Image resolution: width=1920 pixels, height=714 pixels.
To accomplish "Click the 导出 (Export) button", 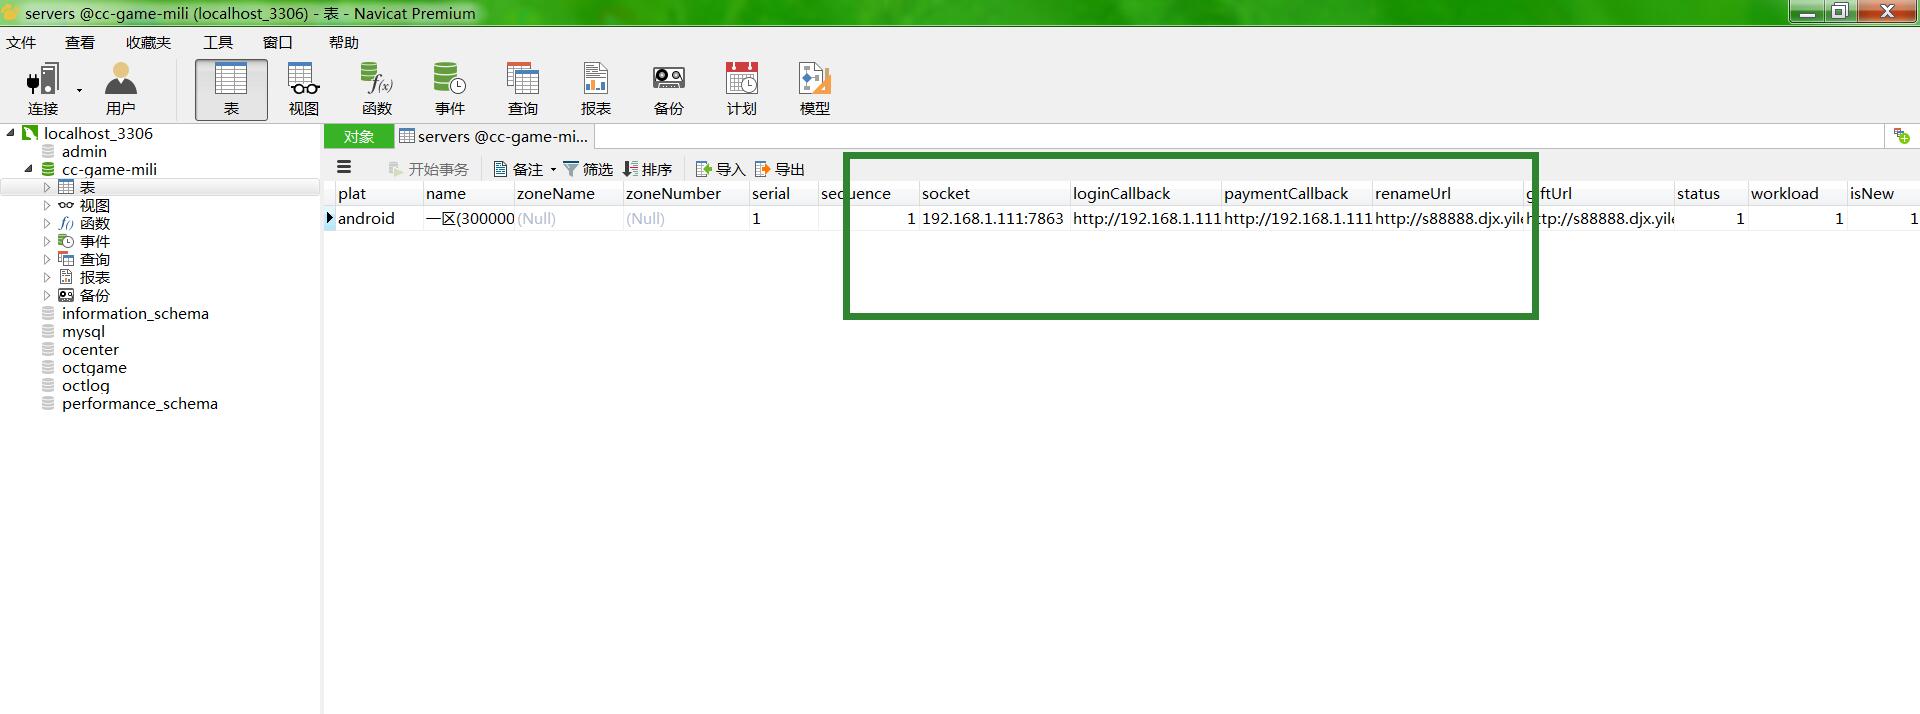I will pos(780,169).
